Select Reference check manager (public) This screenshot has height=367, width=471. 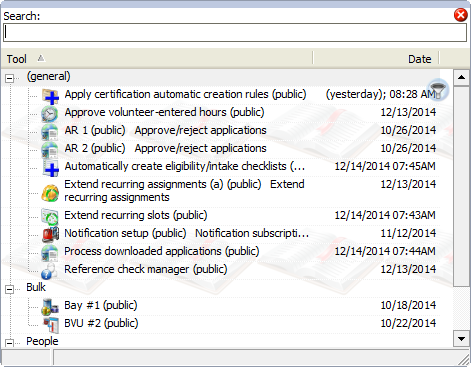coord(146,269)
